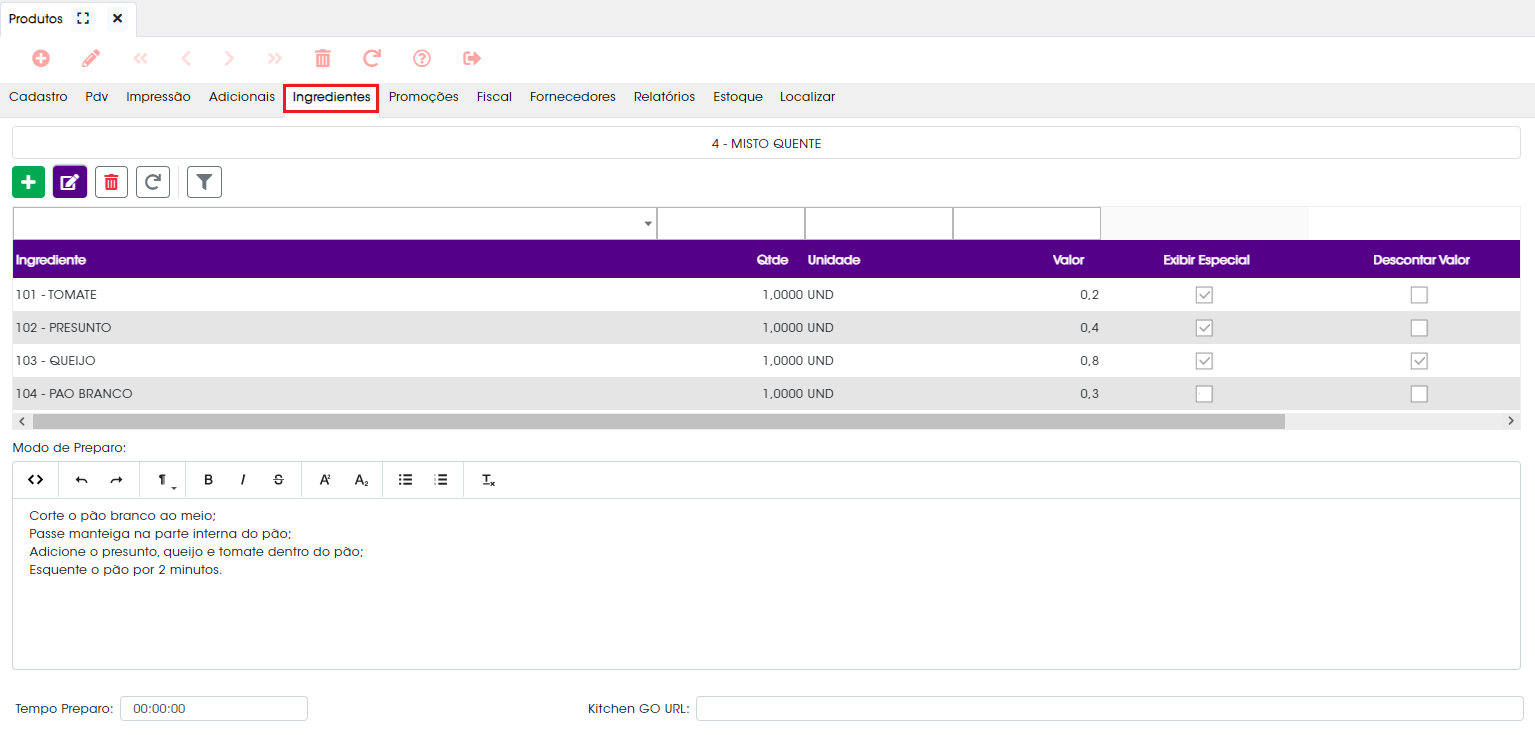Screen dimensions: 1535x735
Task: Click the top toolbar trash delete icon
Action: tap(322, 59)
